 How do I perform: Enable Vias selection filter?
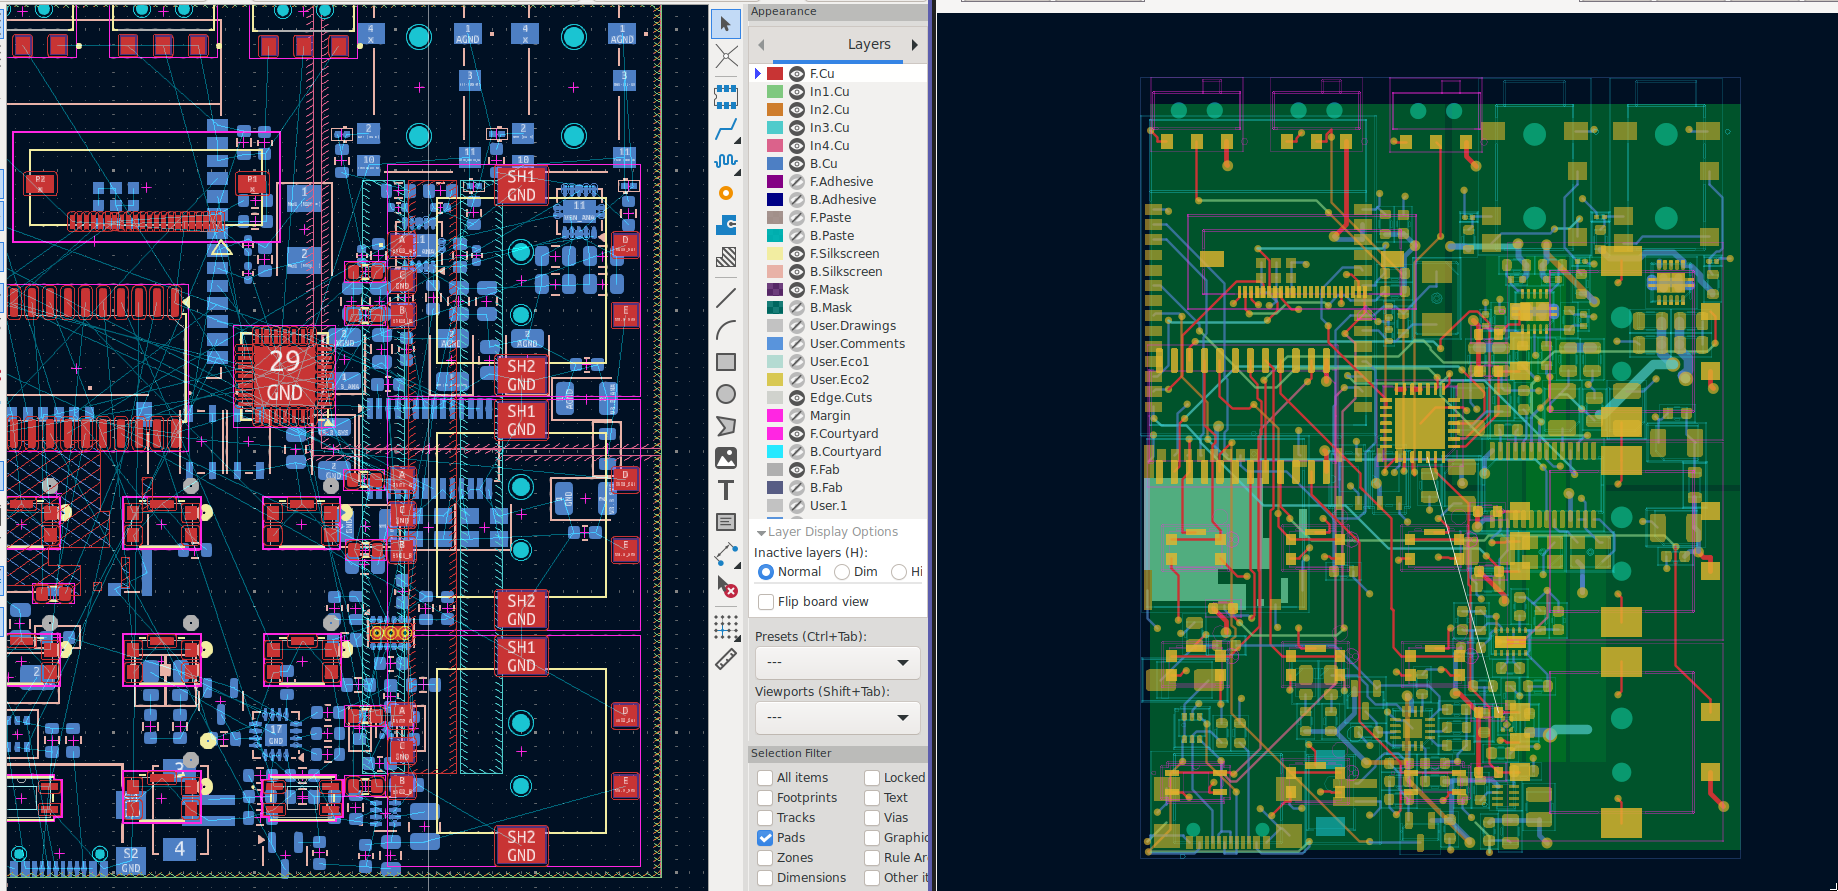(872, 818)
